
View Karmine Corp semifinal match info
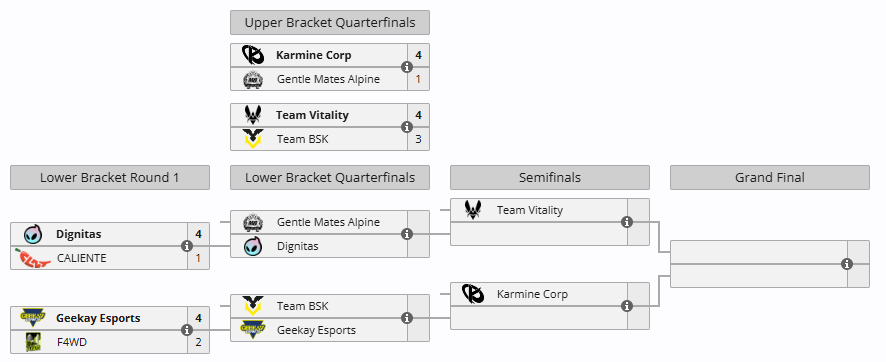pos(626,306)
